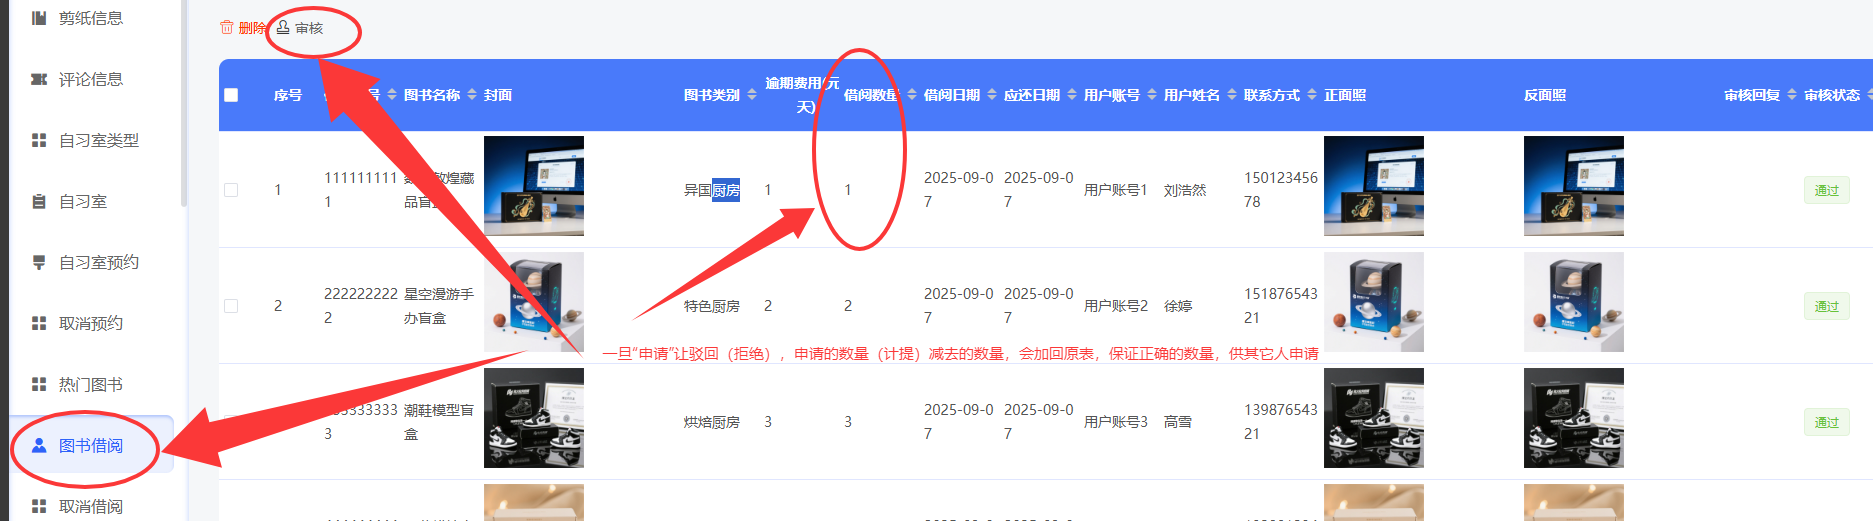Click the 删除 button
The width and height of the screenshot is (1873, 521).
243,28
